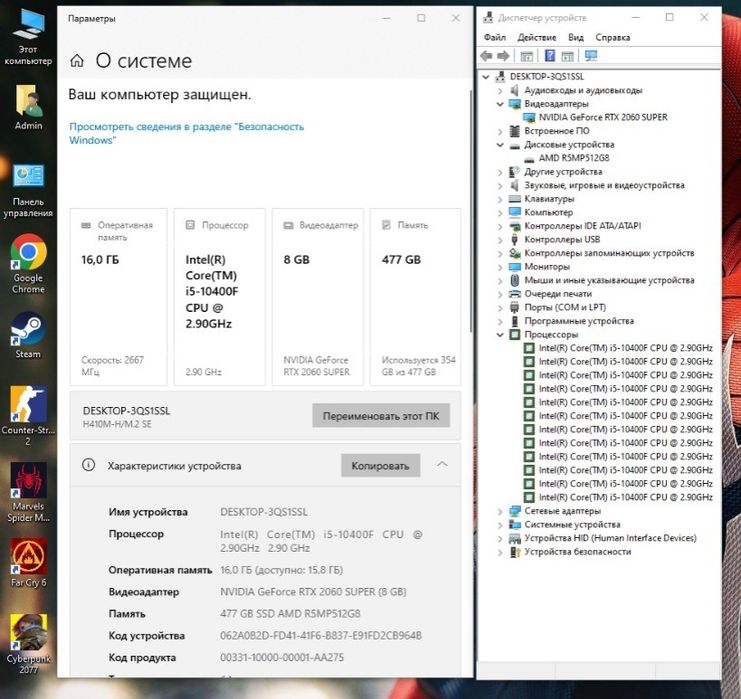The height and width of the screenshot is (699, 741).
Task: Open the Вид menu
Action: [576, 37]
